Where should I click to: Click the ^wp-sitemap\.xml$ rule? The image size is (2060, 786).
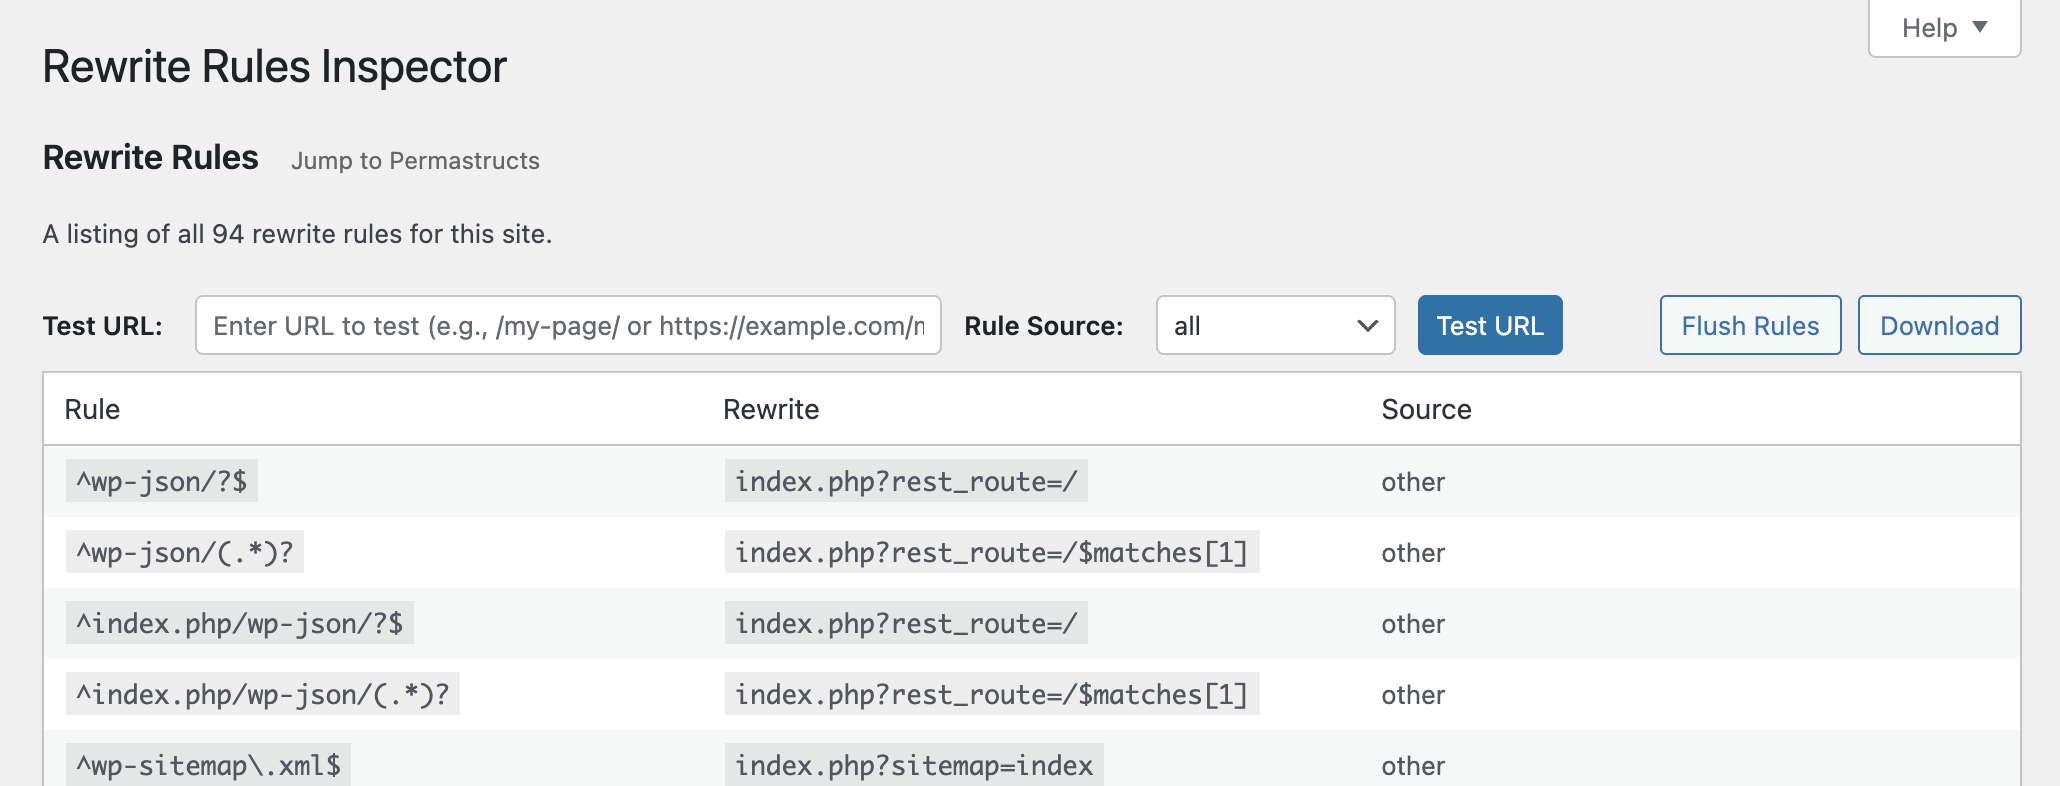tap(209, 766)
